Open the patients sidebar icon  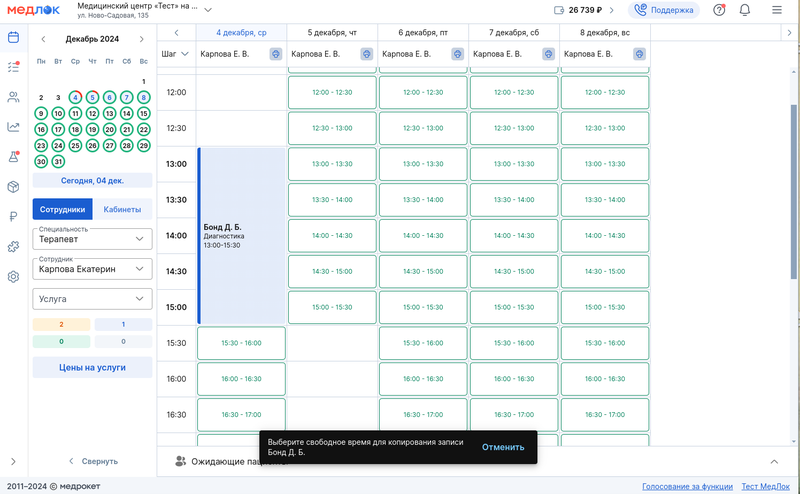click(x=13, y=97)
